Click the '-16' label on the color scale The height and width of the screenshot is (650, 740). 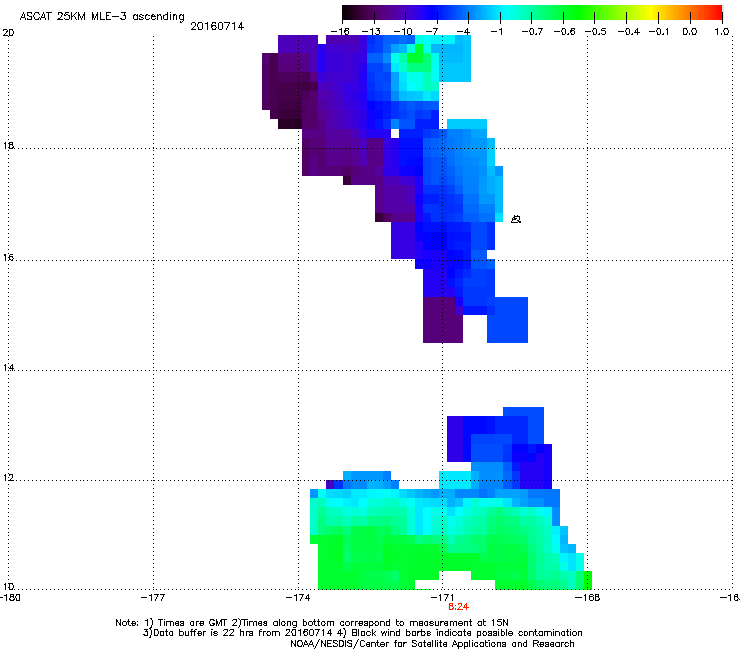click(x=340, y=32)
